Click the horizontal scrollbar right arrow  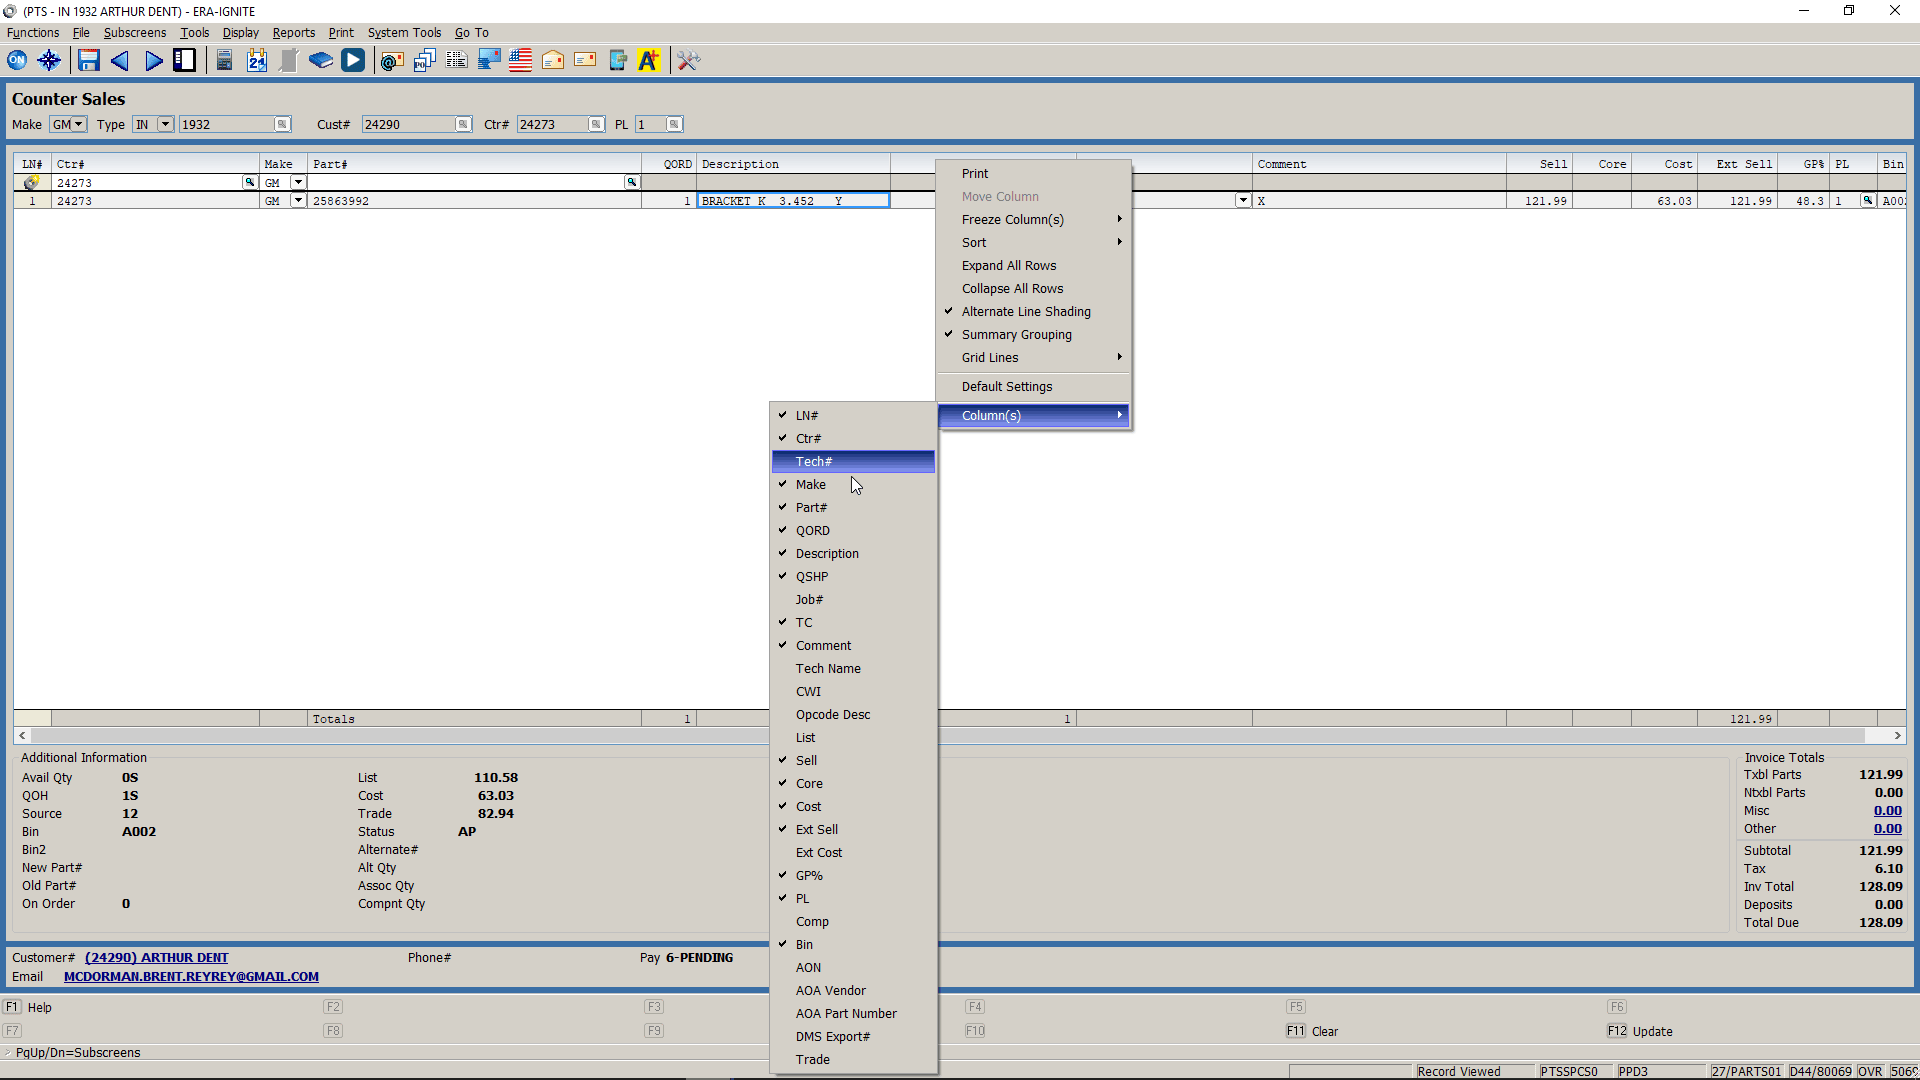tap(1897, 735)
